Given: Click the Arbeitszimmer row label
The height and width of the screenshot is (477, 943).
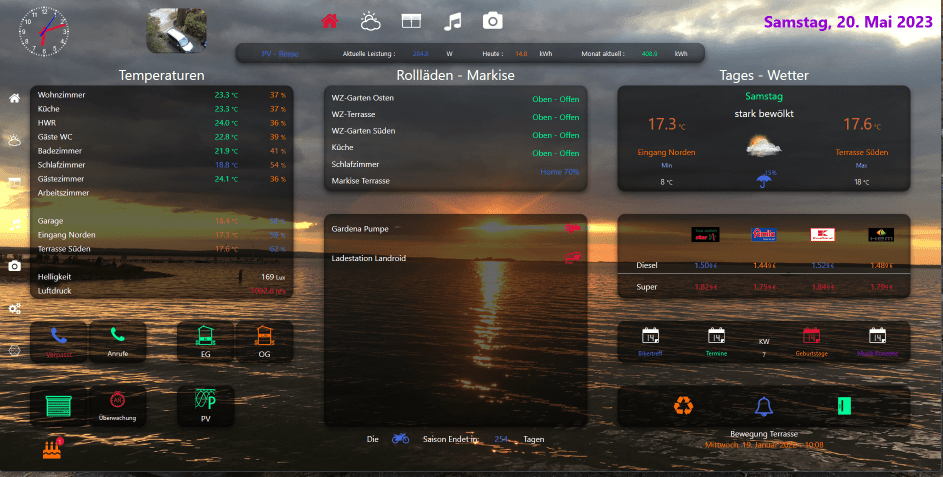Looking at the screenshot, I should (63, 193).
